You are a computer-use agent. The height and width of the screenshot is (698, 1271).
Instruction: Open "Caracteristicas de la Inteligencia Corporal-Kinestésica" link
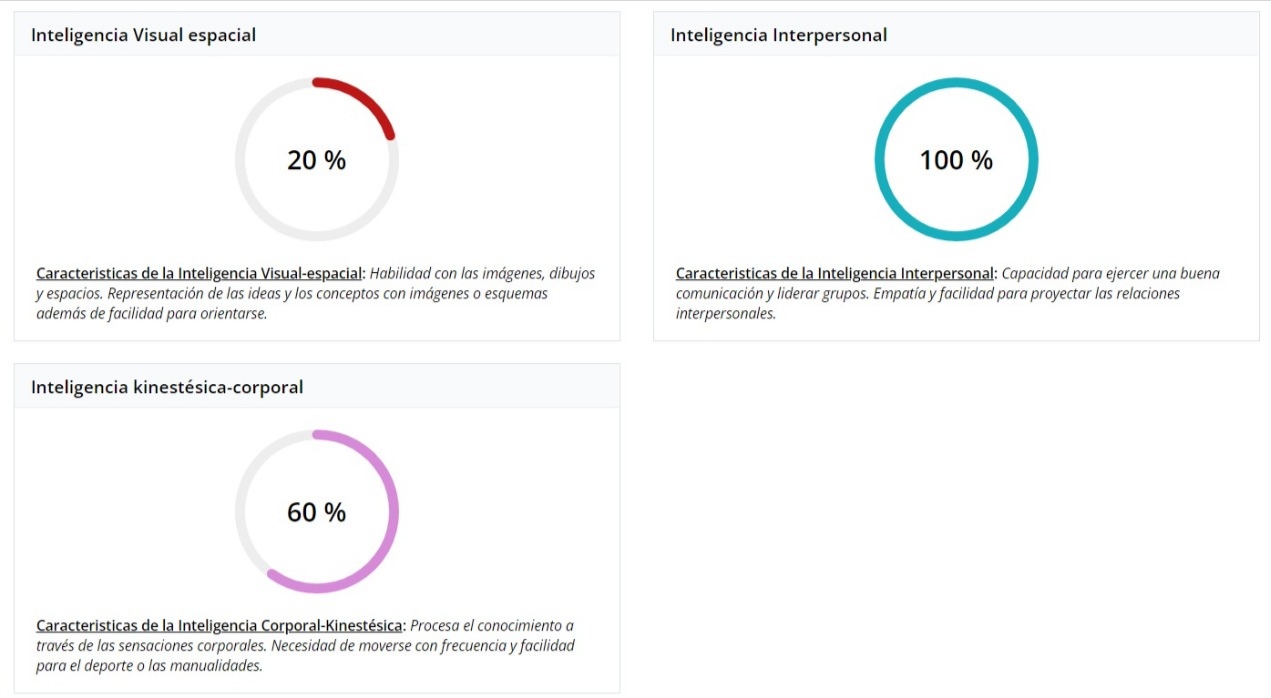pyautogui.click(x=218, y=626)
